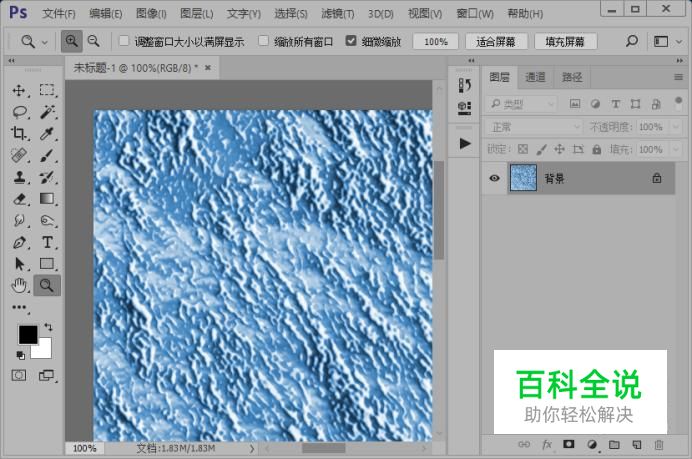Toggle lock all padlock icon
This screenshot has width=692, height=459.
tap(597, 149)
